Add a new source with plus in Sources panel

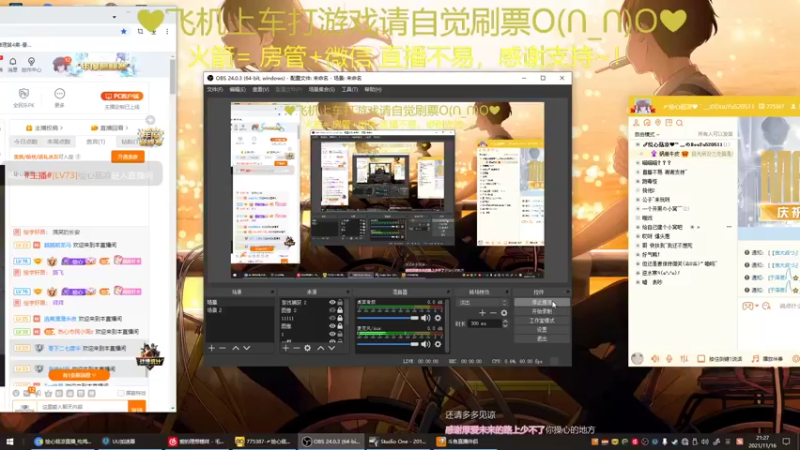[286, 348]
